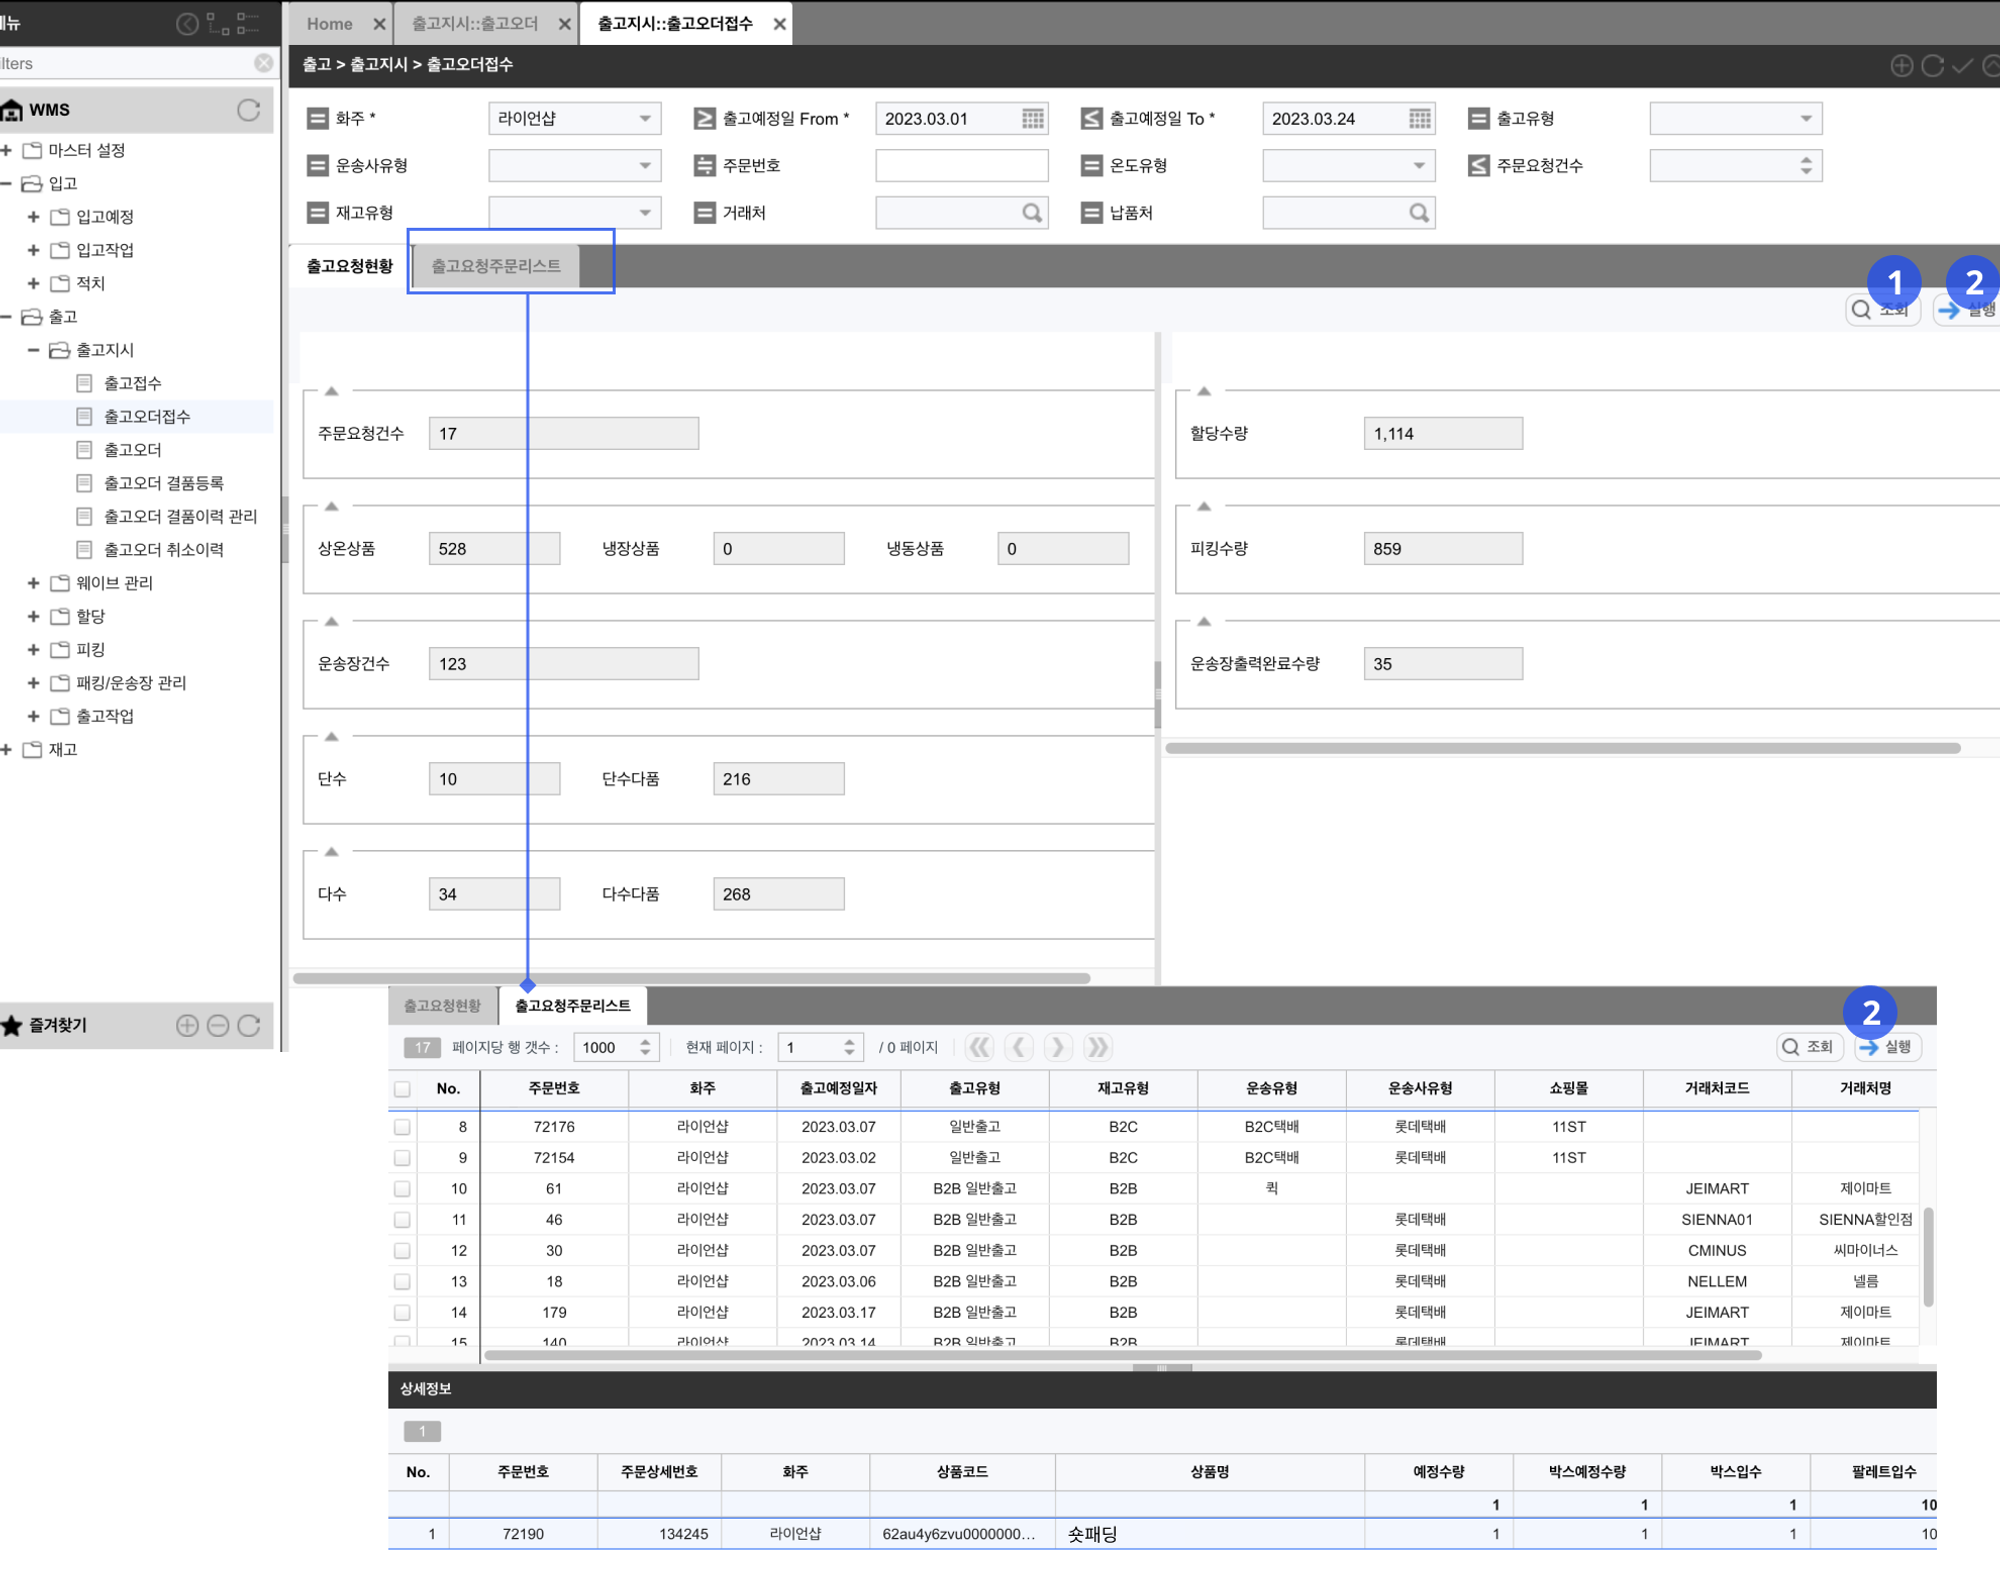Check the row for order 72176
Viewport: 2000px width, 1576px height.
coord(402,1127)
